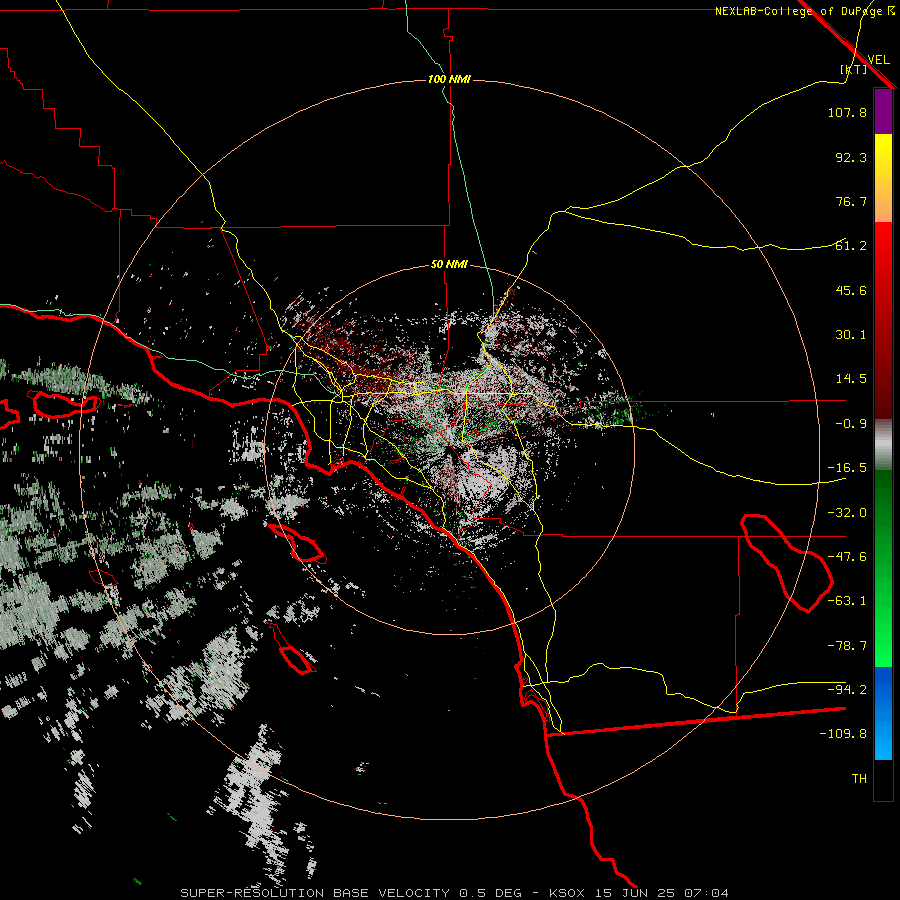Click the VEL label above color scale
The width and height of the screenshot is (900, 900).
(878, 60)
